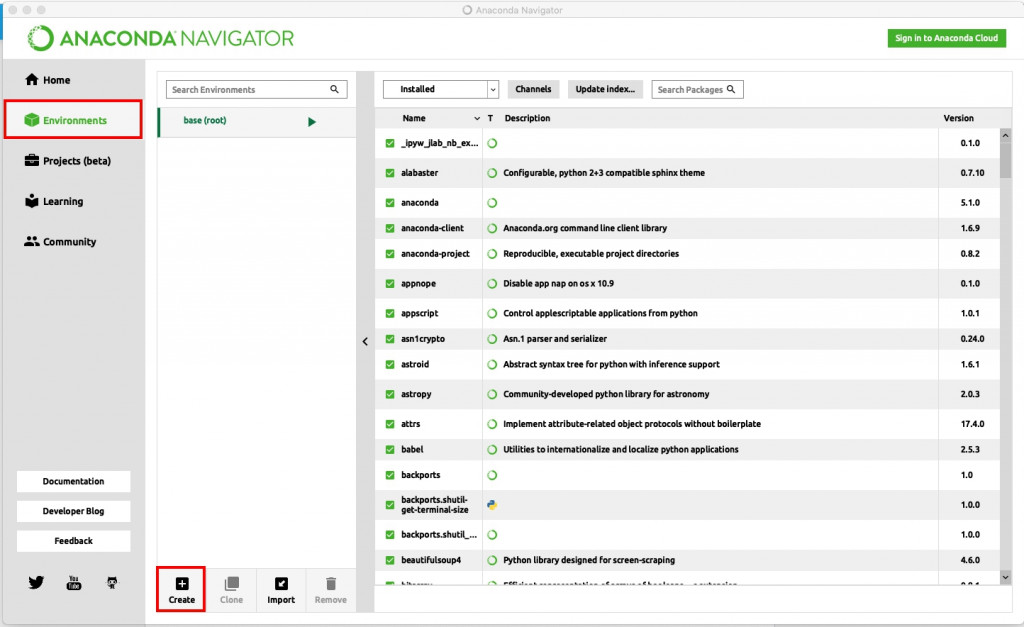Click the Create environment plus icon
Viewport: 1024px width, 627px height.
click(182, 583)
